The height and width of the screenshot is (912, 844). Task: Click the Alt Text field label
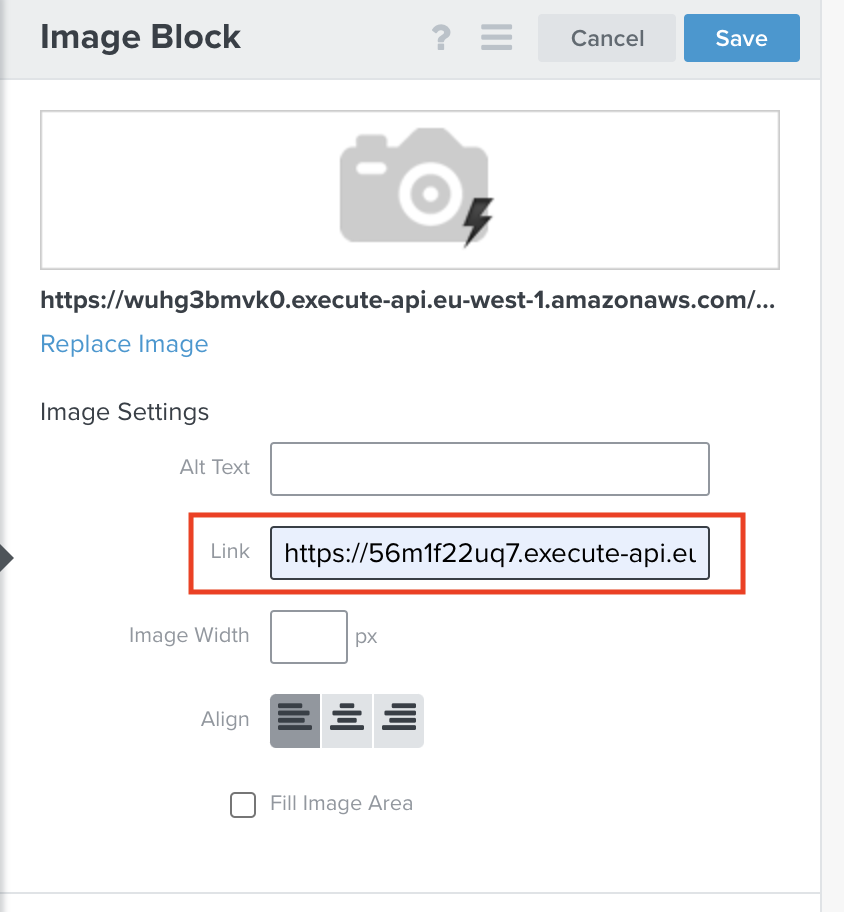pyautogui.click(x=215, y=468)
